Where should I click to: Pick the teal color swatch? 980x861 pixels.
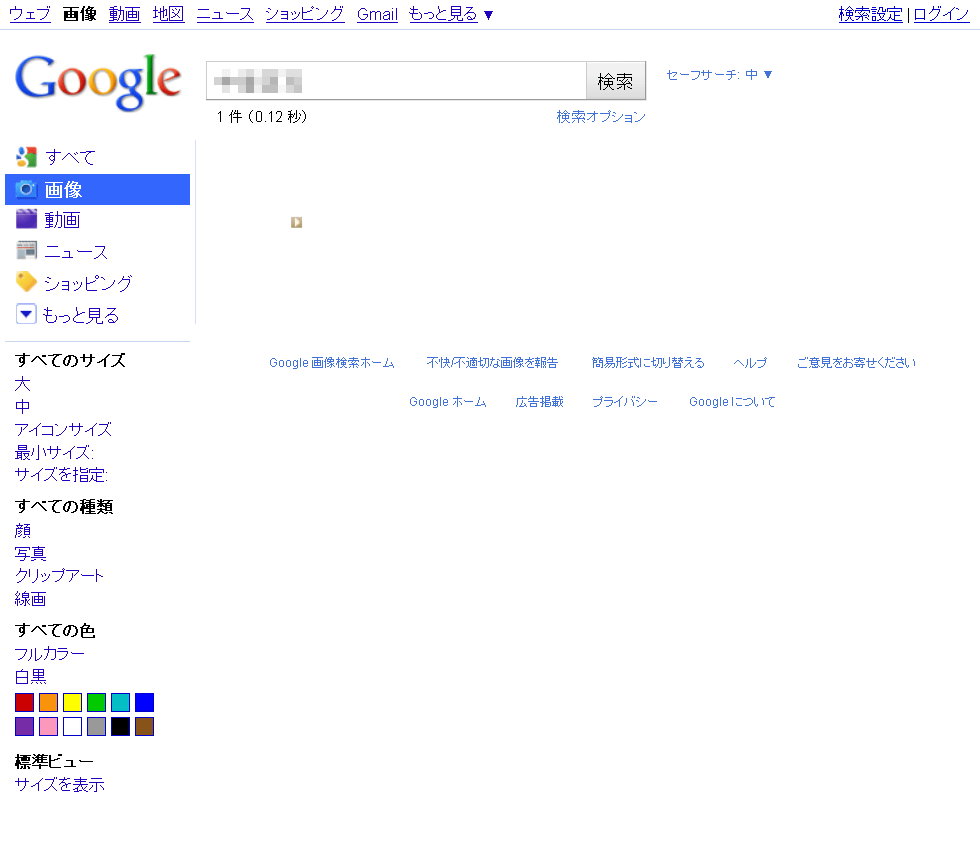coord(121,702)
